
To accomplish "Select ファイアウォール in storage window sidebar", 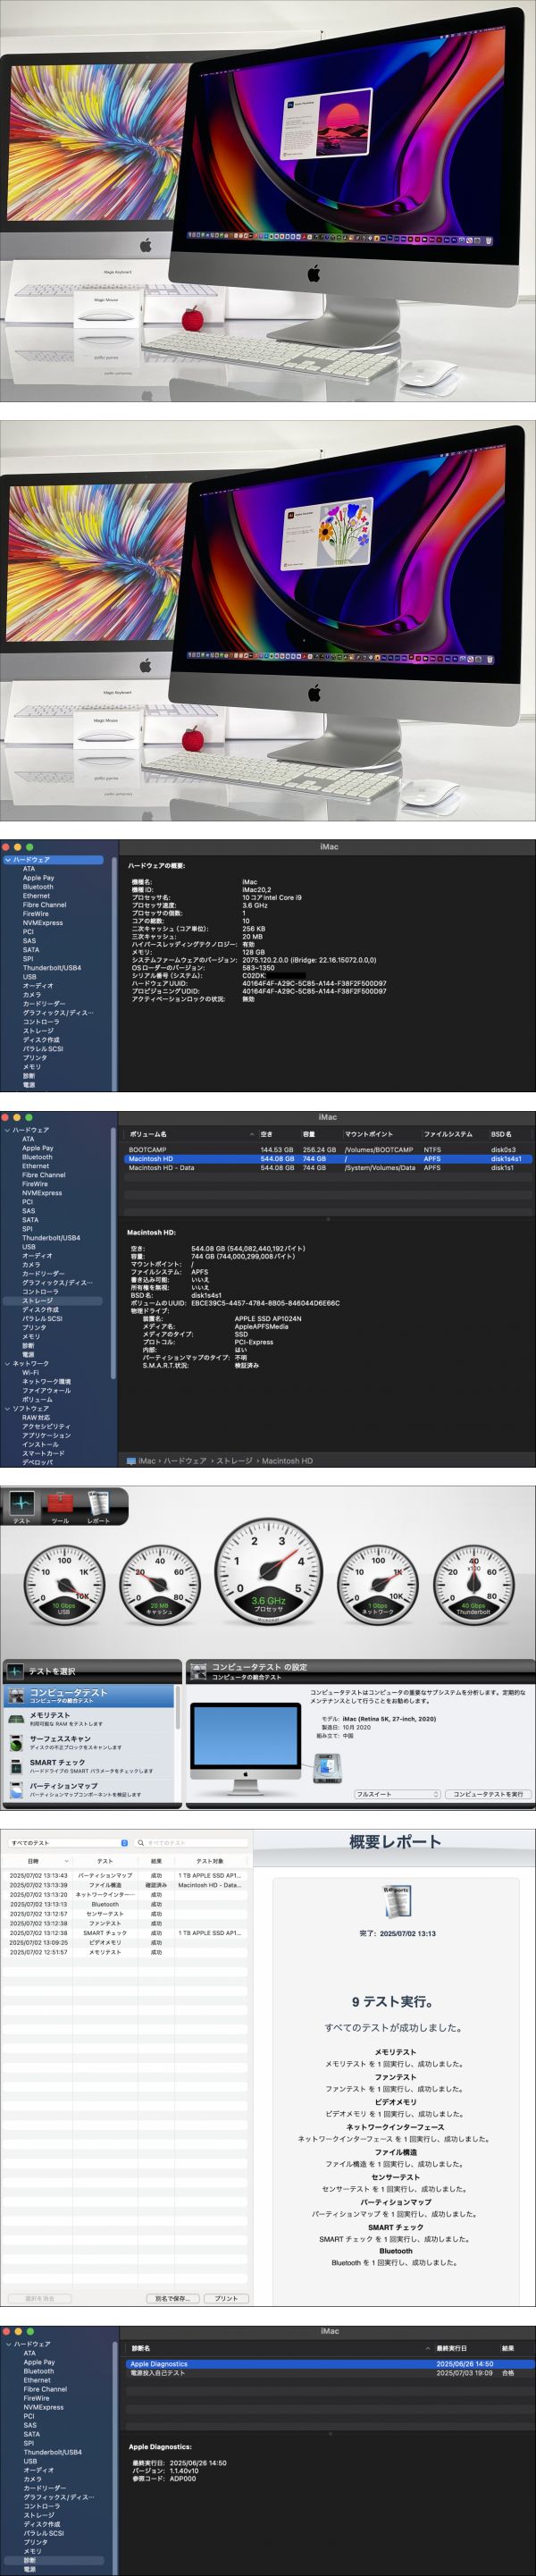I will [x=46, y=1390].
